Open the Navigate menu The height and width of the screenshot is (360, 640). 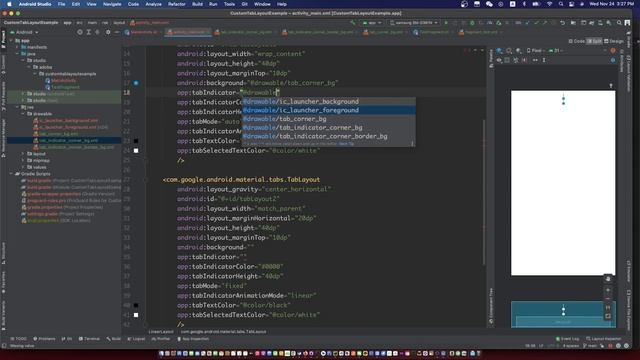pyautogui.click(x=112, y=4)
